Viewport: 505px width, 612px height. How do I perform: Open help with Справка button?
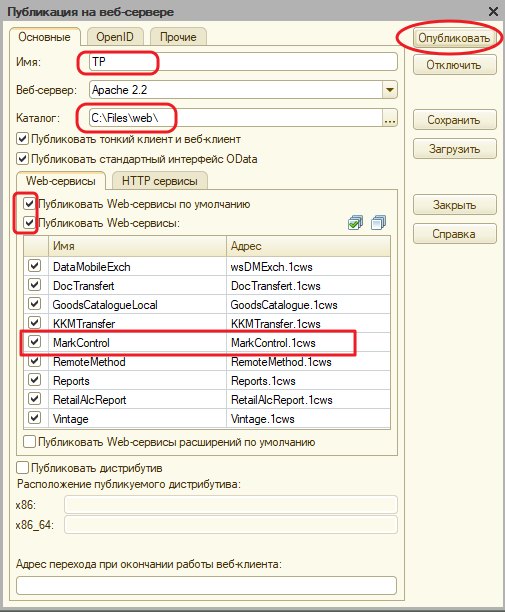[x=454, y=234]
